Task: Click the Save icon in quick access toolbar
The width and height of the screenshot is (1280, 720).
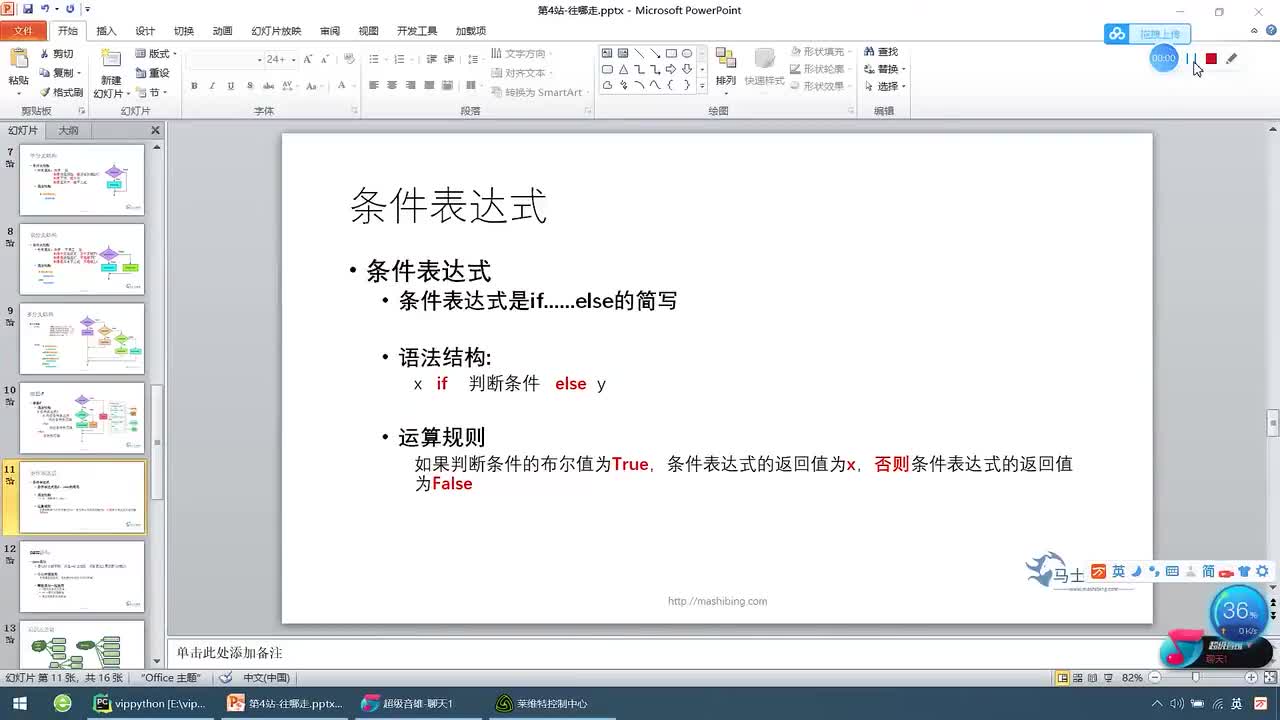Action: [x=29, y=9]
